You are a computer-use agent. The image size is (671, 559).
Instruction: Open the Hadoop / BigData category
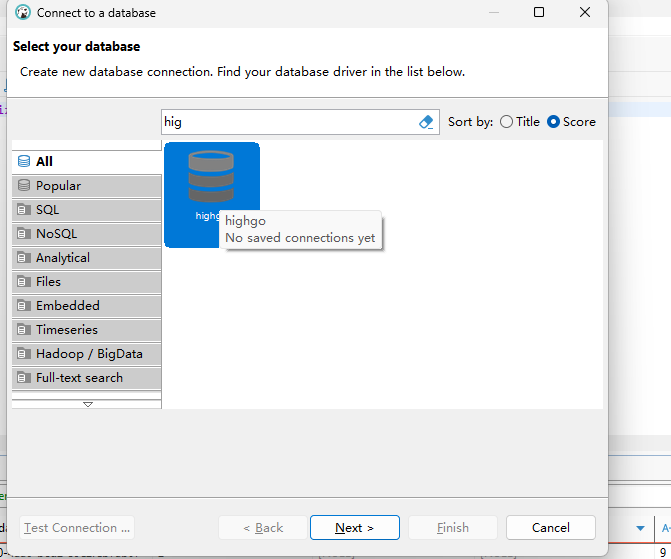[x=86, y=354]
